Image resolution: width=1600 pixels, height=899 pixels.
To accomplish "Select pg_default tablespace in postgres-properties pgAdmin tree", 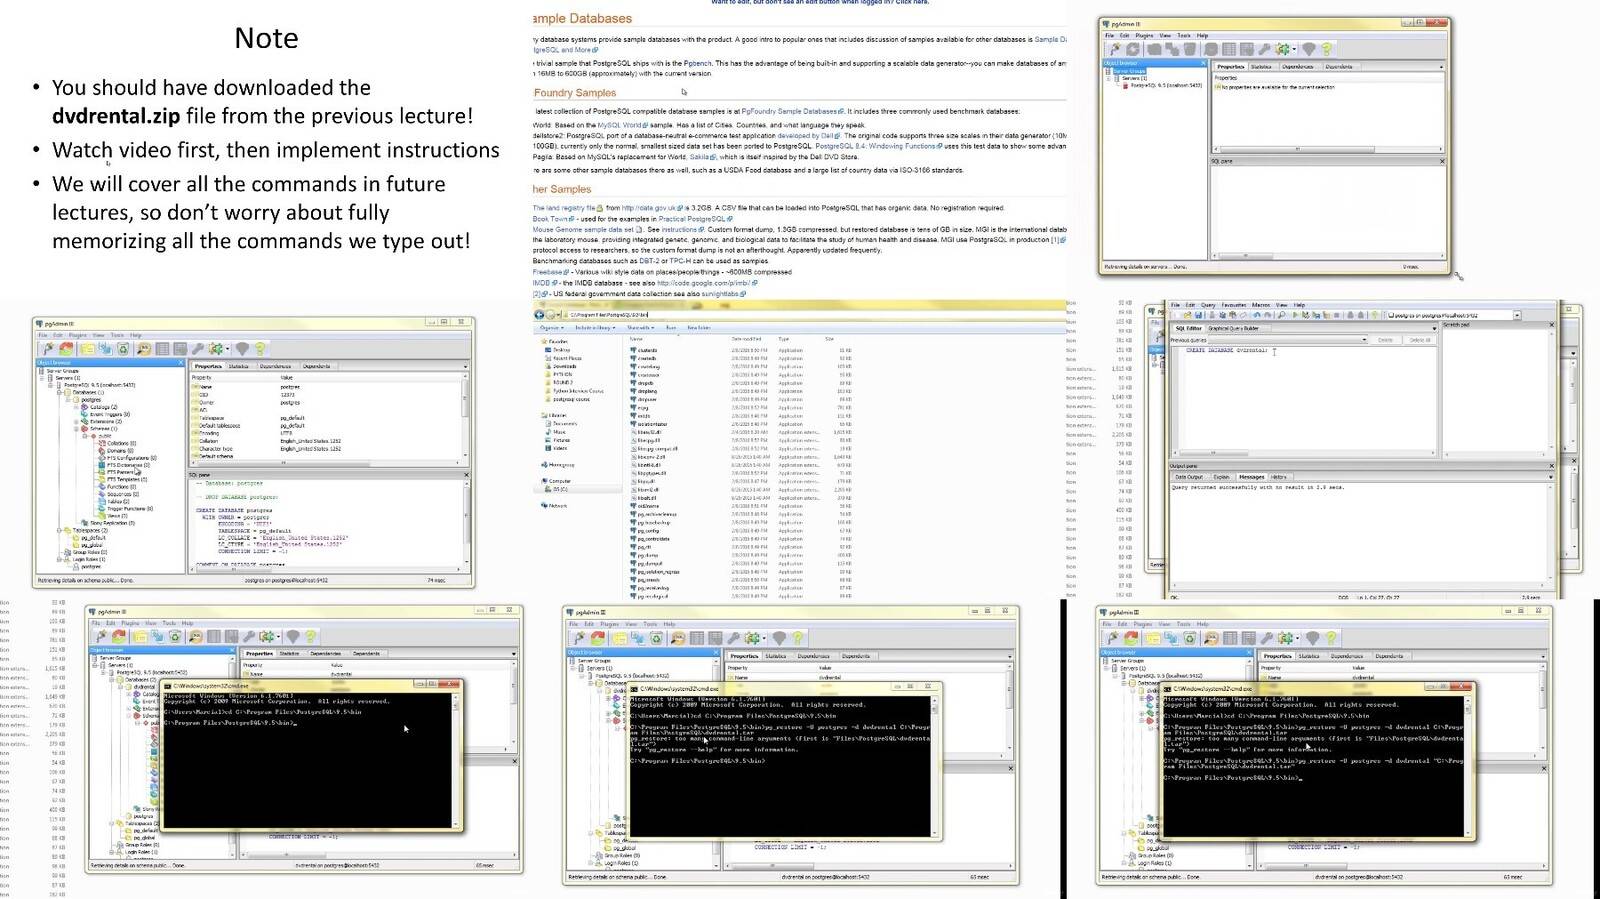I will pyautogui.click(x=94, y=538).
